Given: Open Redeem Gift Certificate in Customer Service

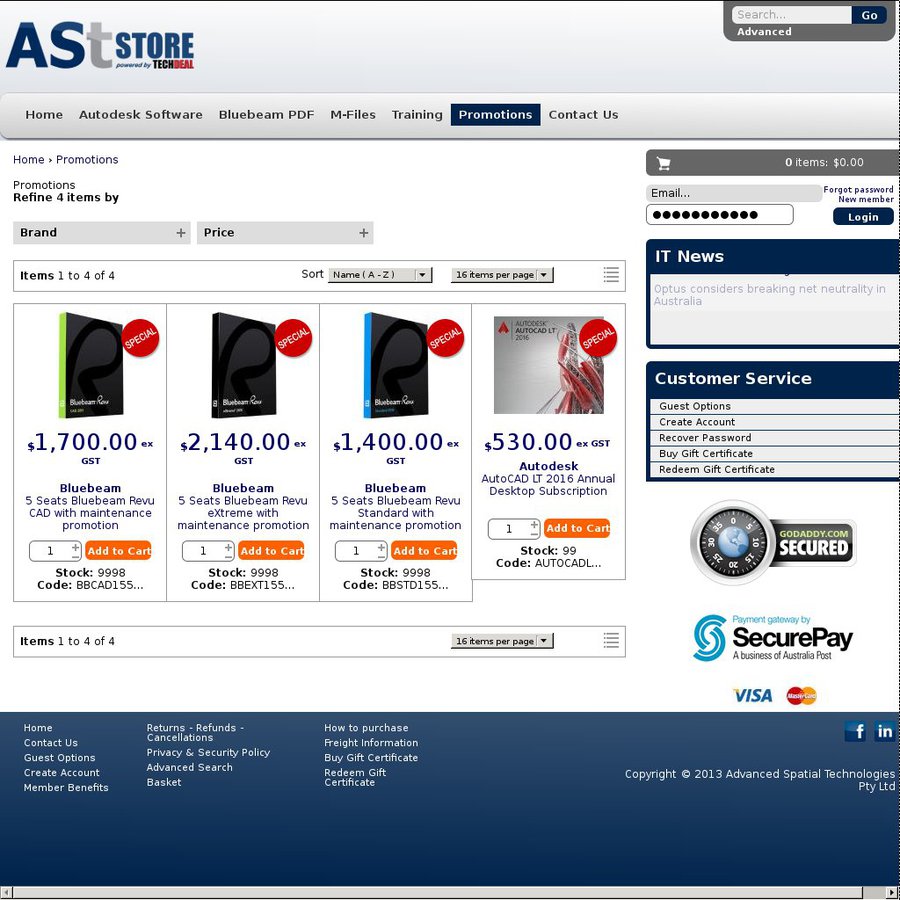Looking at the screenshot, I should [716, 469].
